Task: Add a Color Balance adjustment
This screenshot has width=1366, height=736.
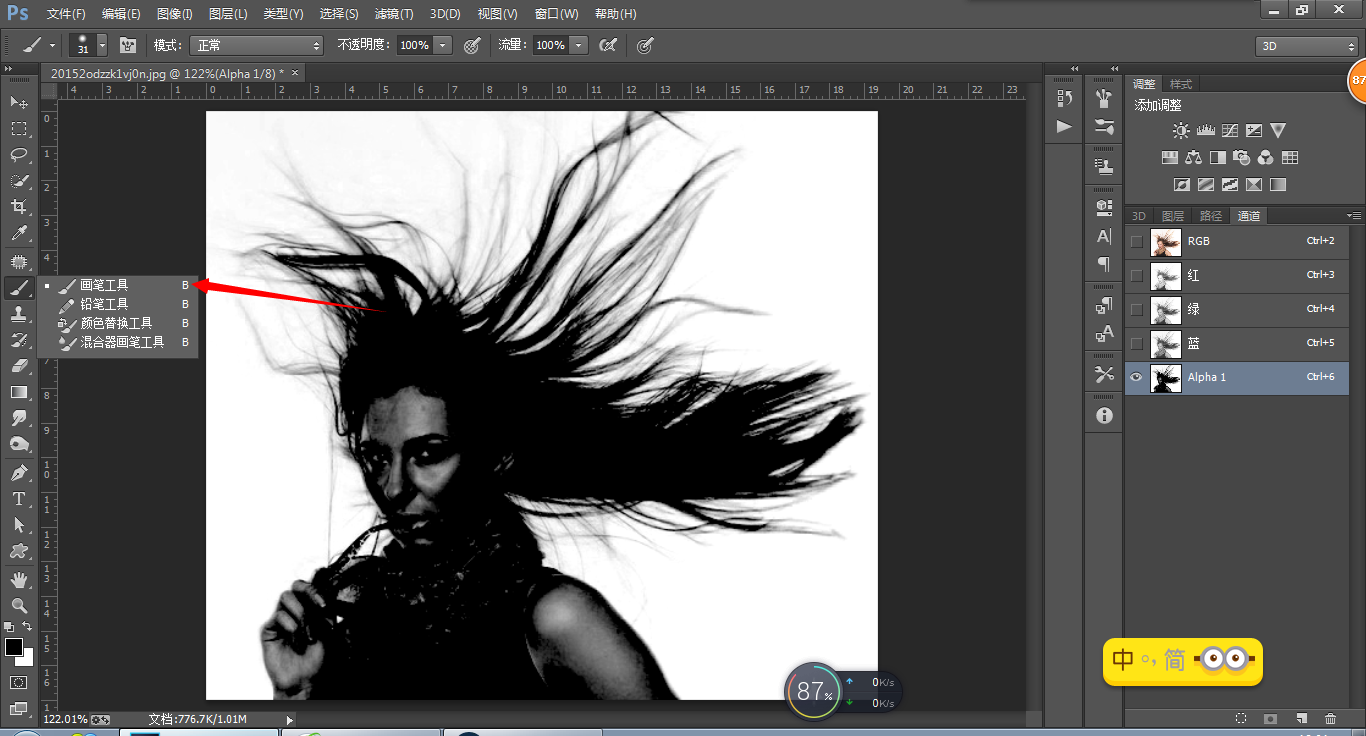Action: (1193, 158)
